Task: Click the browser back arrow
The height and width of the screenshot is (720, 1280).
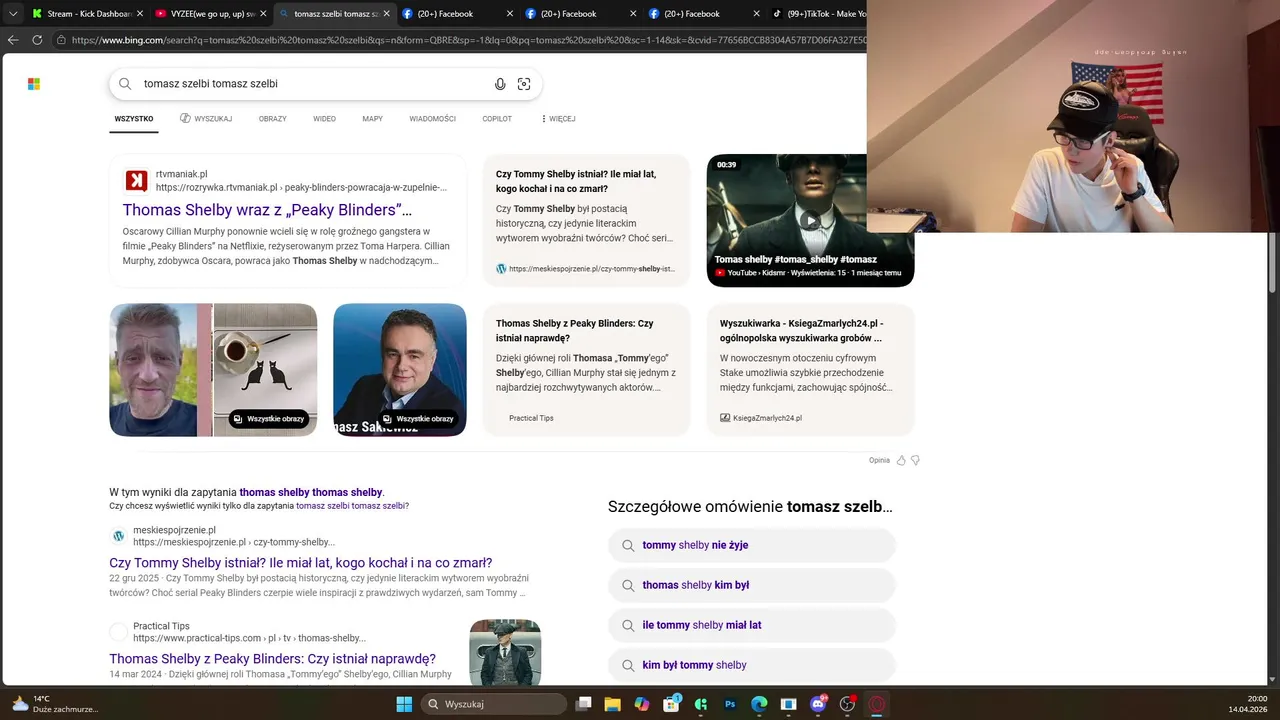Action: (x=13, y=40)
